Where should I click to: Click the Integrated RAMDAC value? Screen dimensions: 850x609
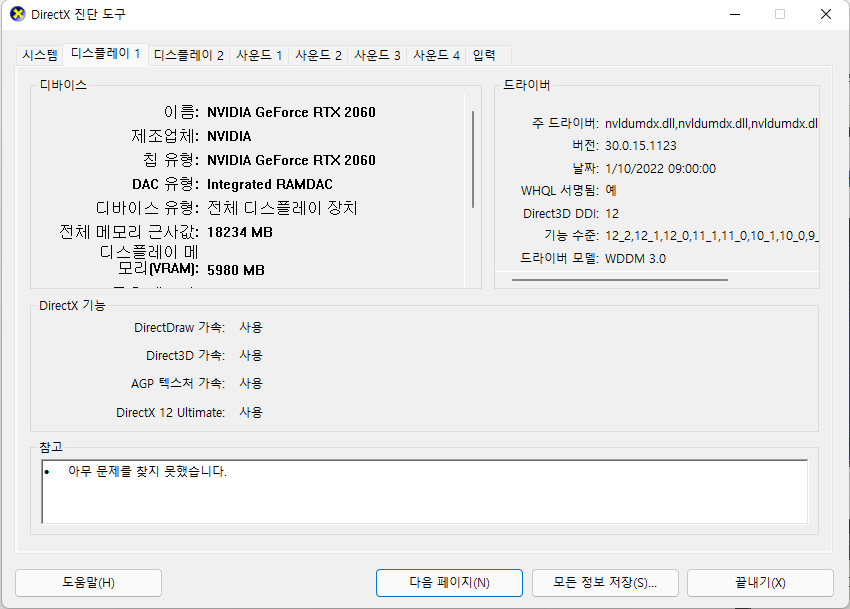point(270,184)
